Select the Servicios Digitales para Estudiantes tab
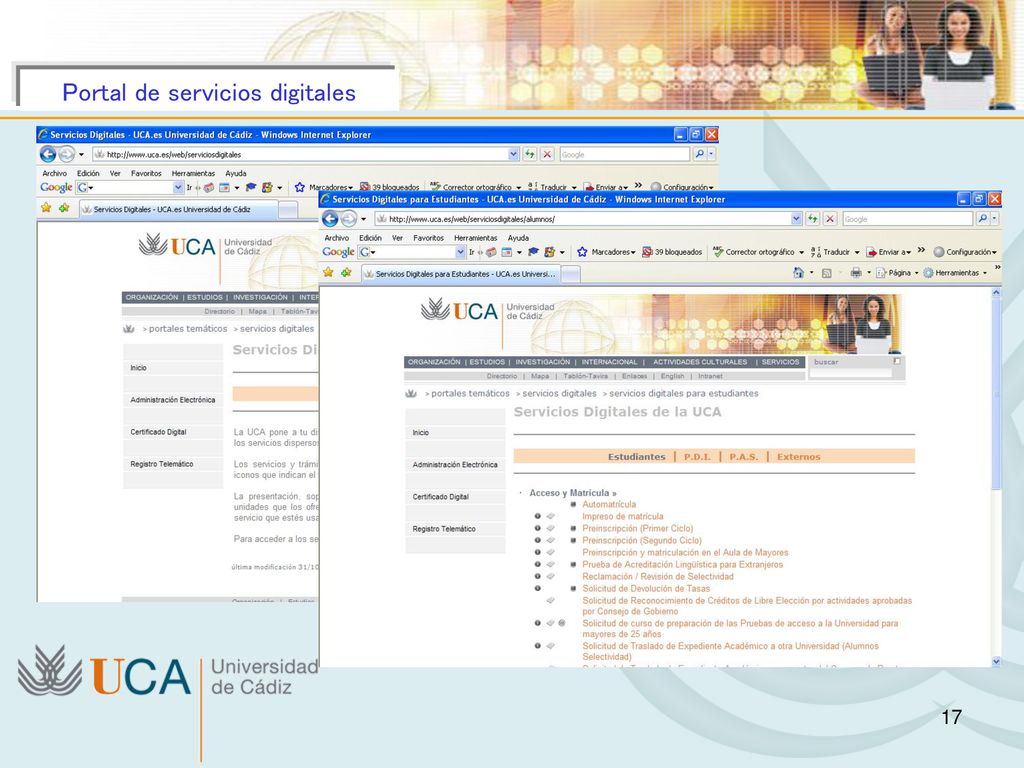The height and width of the screenshot is (768, 1024). (461, 274)
